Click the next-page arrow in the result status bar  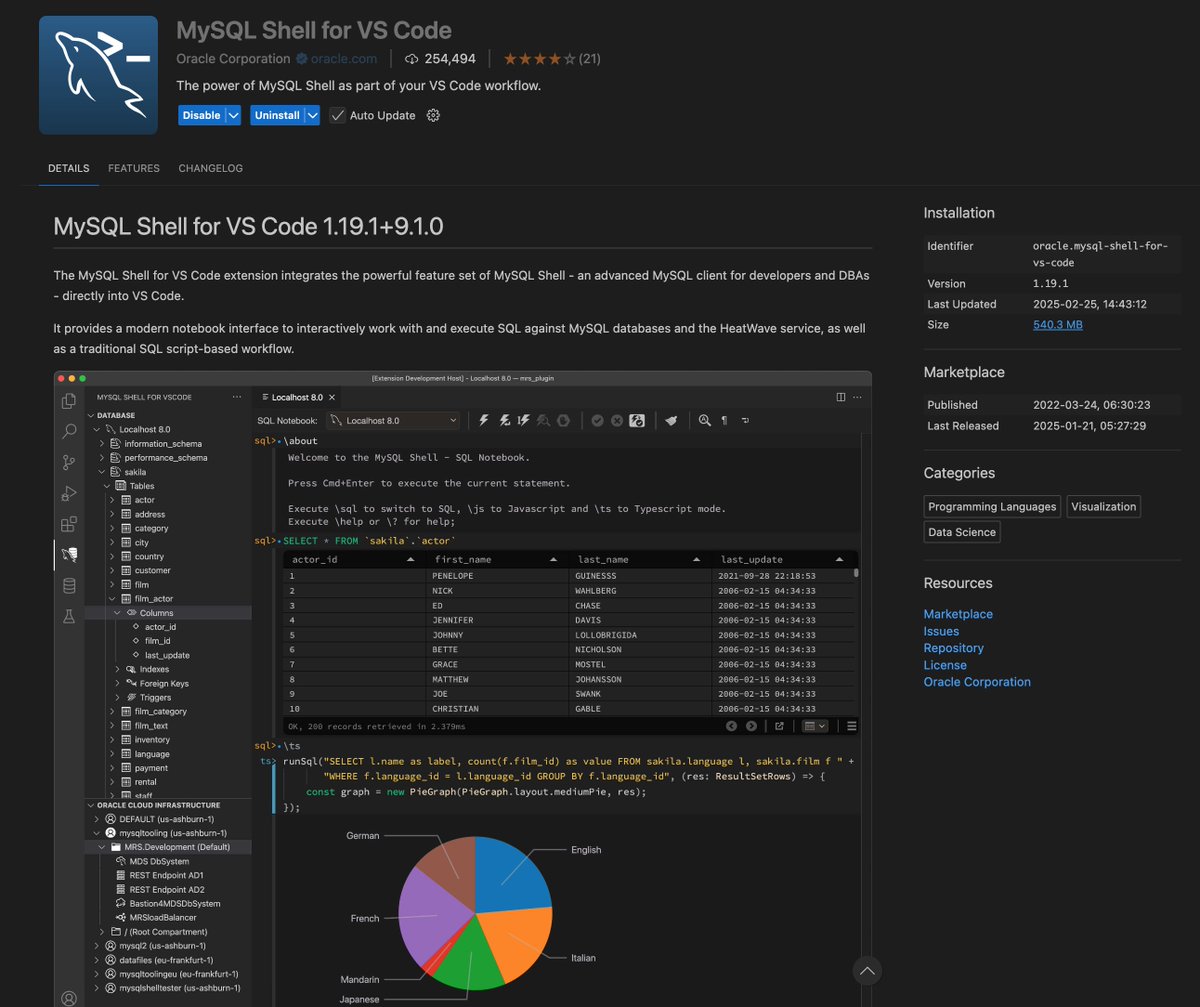tap(752, 726)
